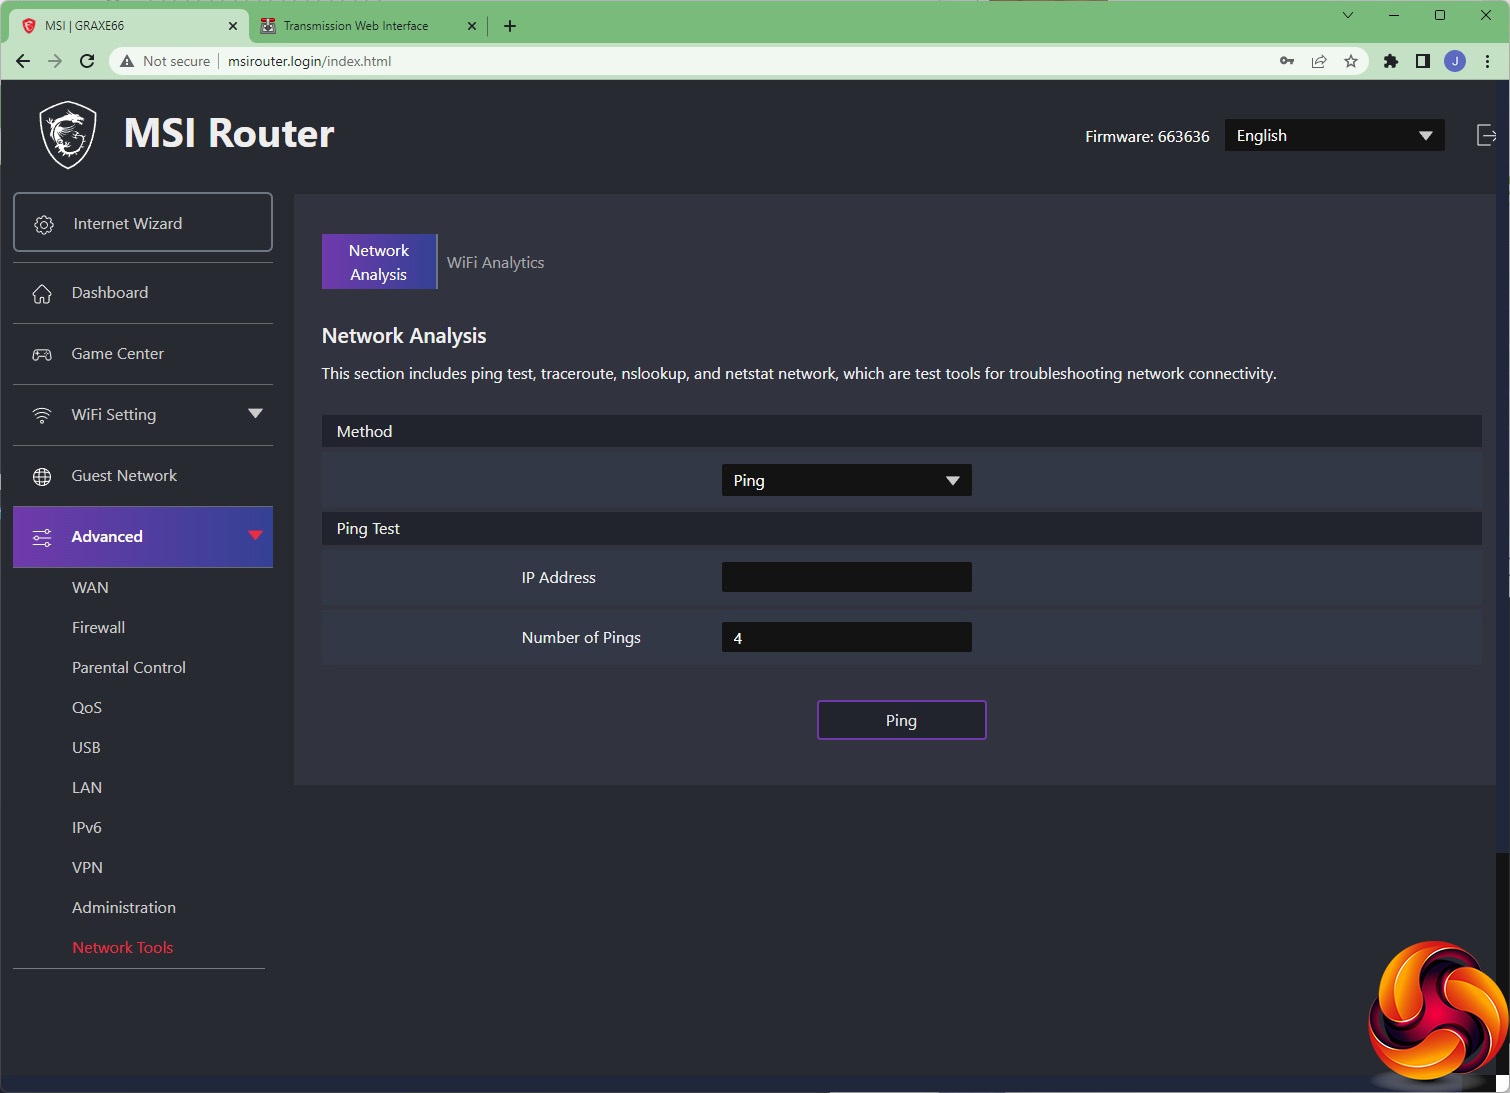The image size is (1510, 1093).
Task: Click the MSI dragon shield logo
Action: coord(68,135)
